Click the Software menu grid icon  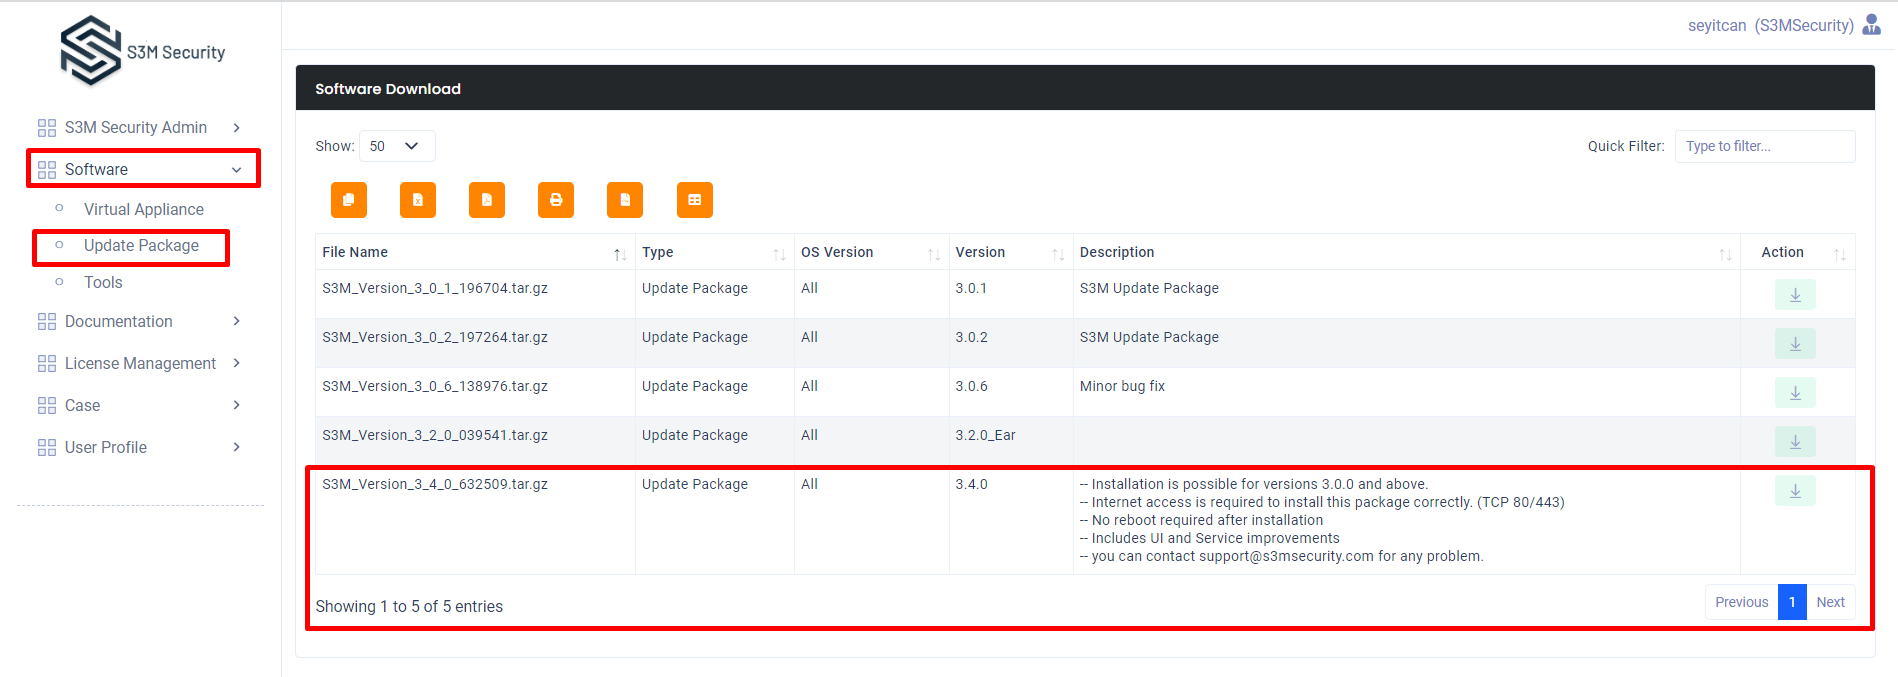pos(47,170)
